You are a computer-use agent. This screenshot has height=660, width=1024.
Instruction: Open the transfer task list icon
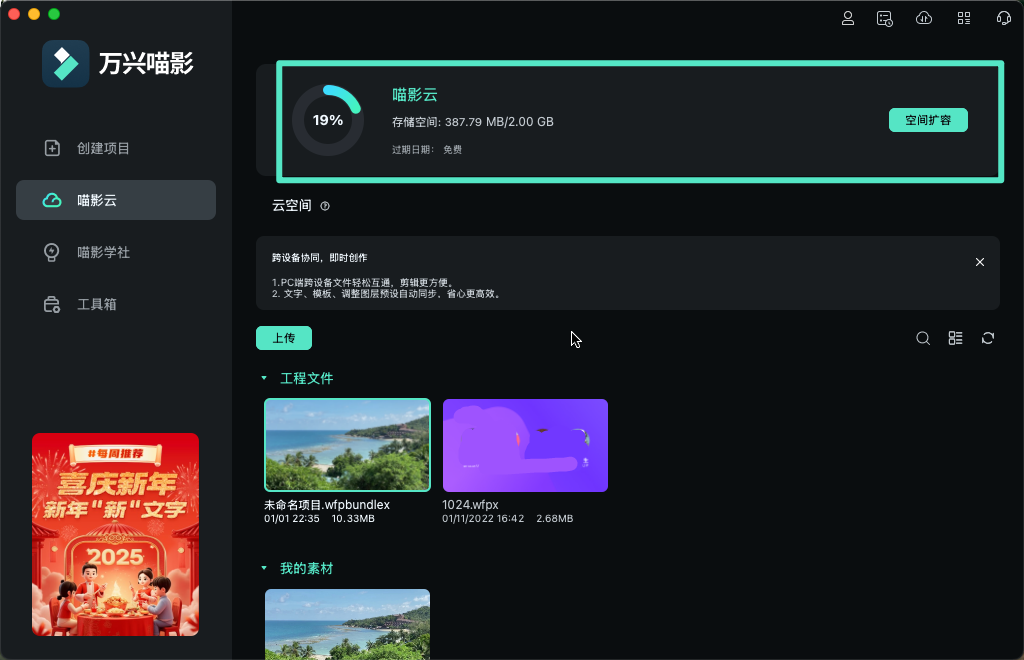tap(884, 17)
